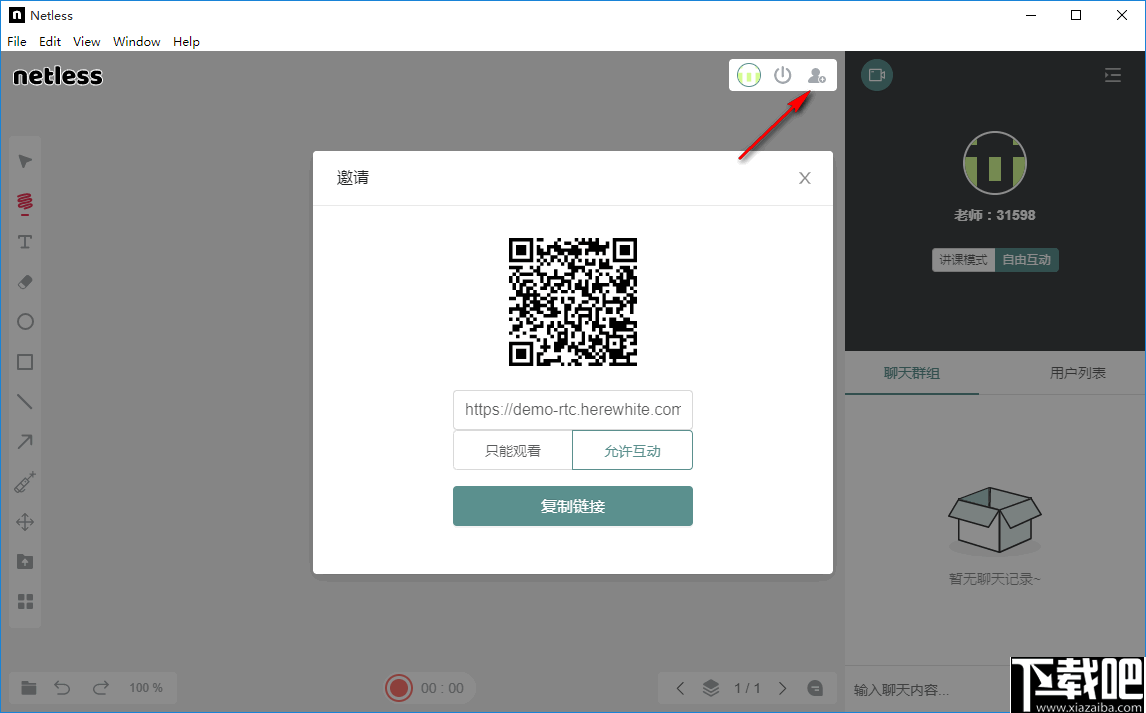
Task: Open the Help menu
Action: click(x=186, y=42)
